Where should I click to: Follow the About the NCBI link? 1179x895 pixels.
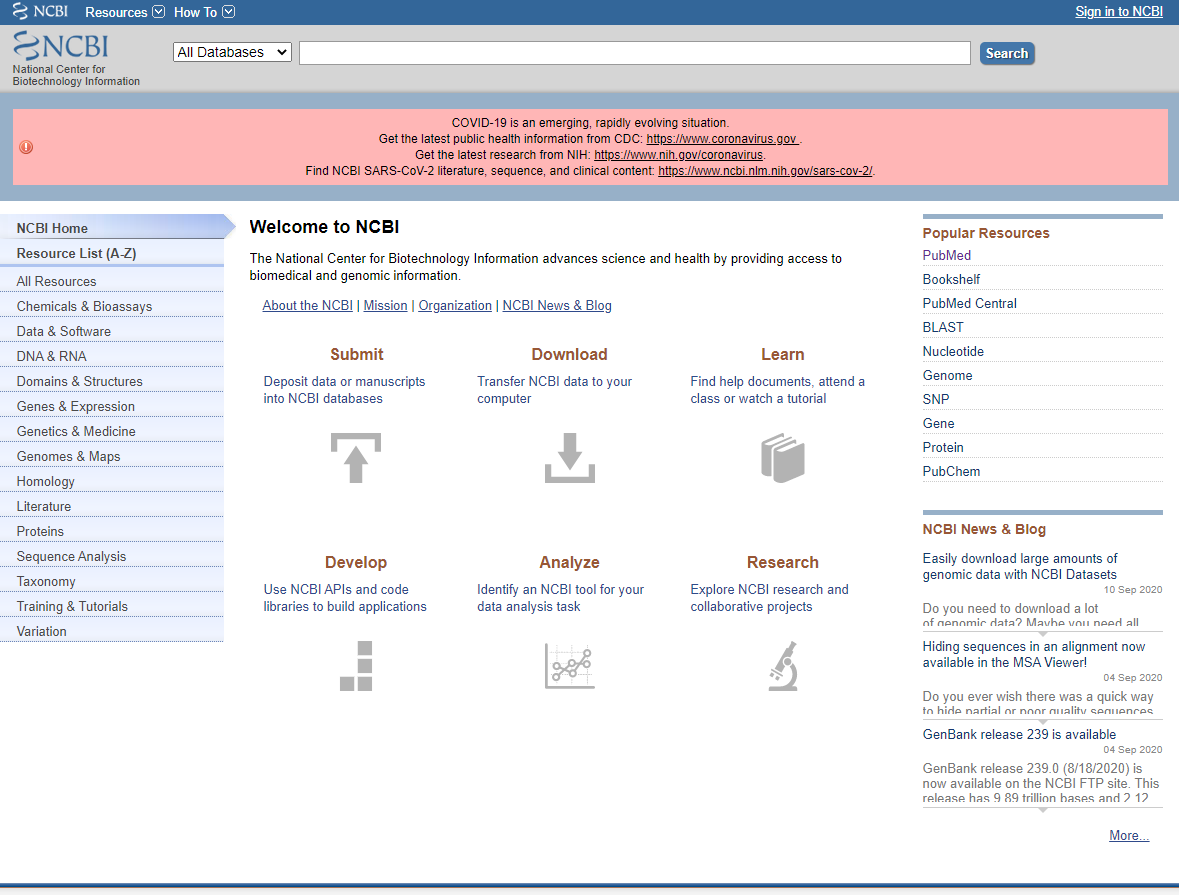(x=308, y=305)
